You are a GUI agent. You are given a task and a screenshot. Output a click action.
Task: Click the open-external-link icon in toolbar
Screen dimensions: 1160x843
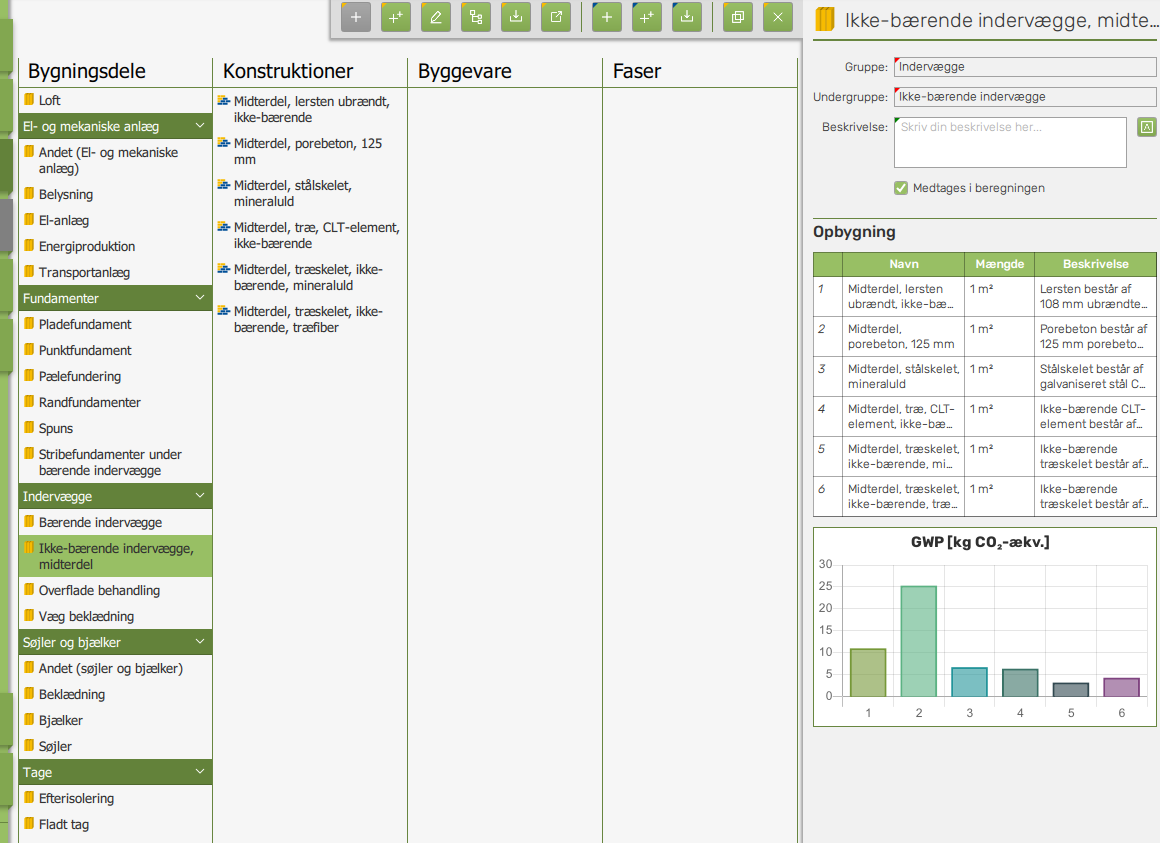(556, 17)
